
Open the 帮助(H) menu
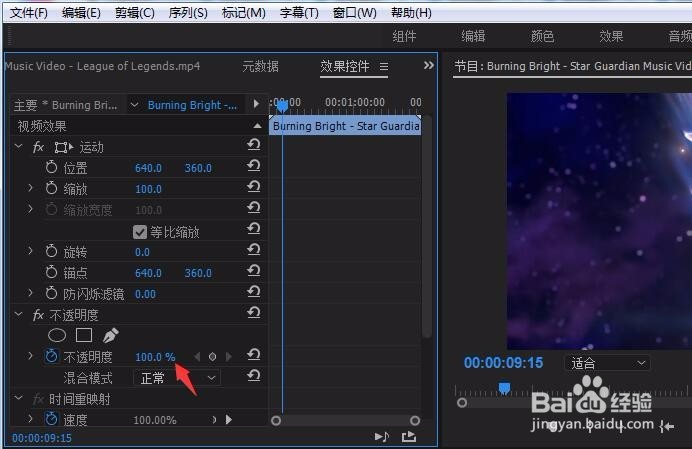(411, 13)
